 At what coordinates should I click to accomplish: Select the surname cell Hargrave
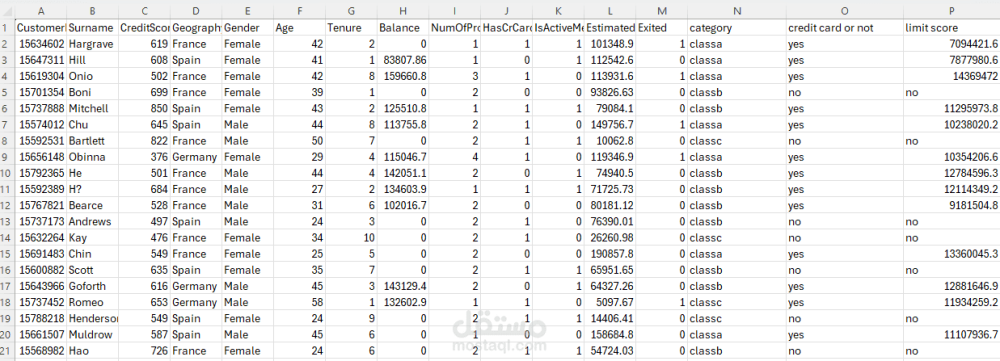[x=92, y=44]
